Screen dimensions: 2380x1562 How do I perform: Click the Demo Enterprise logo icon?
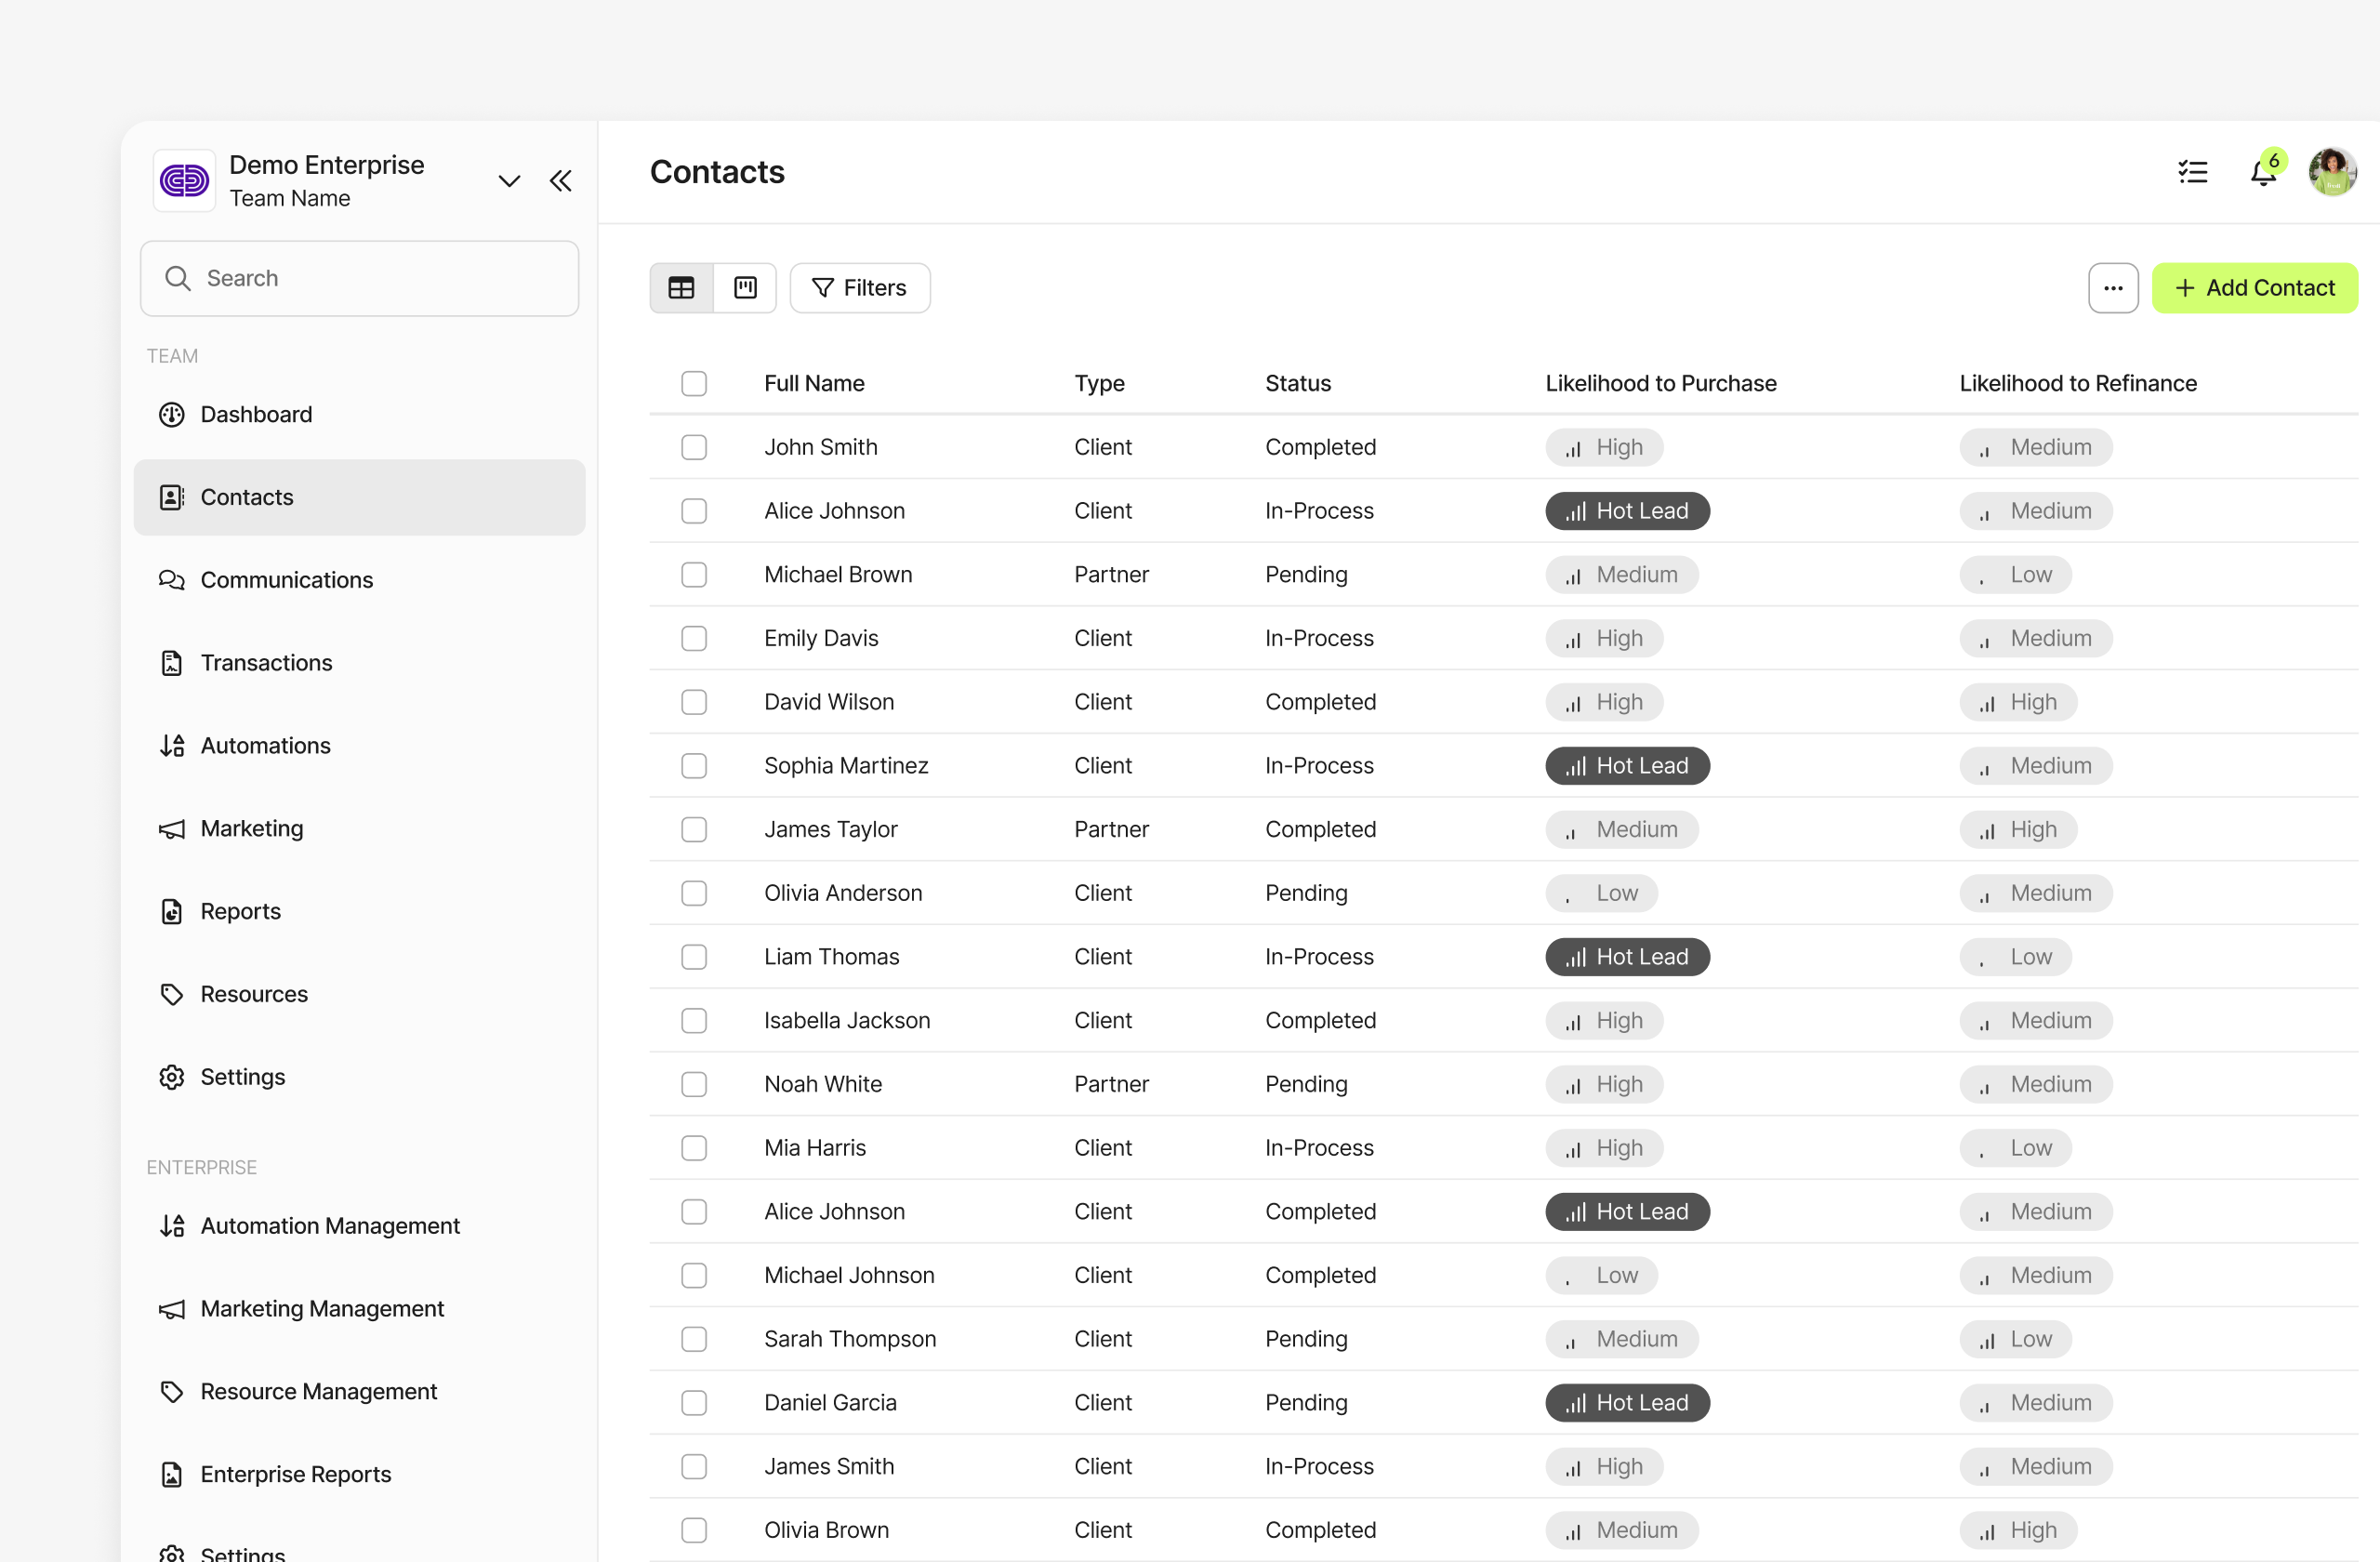point(185,181)
